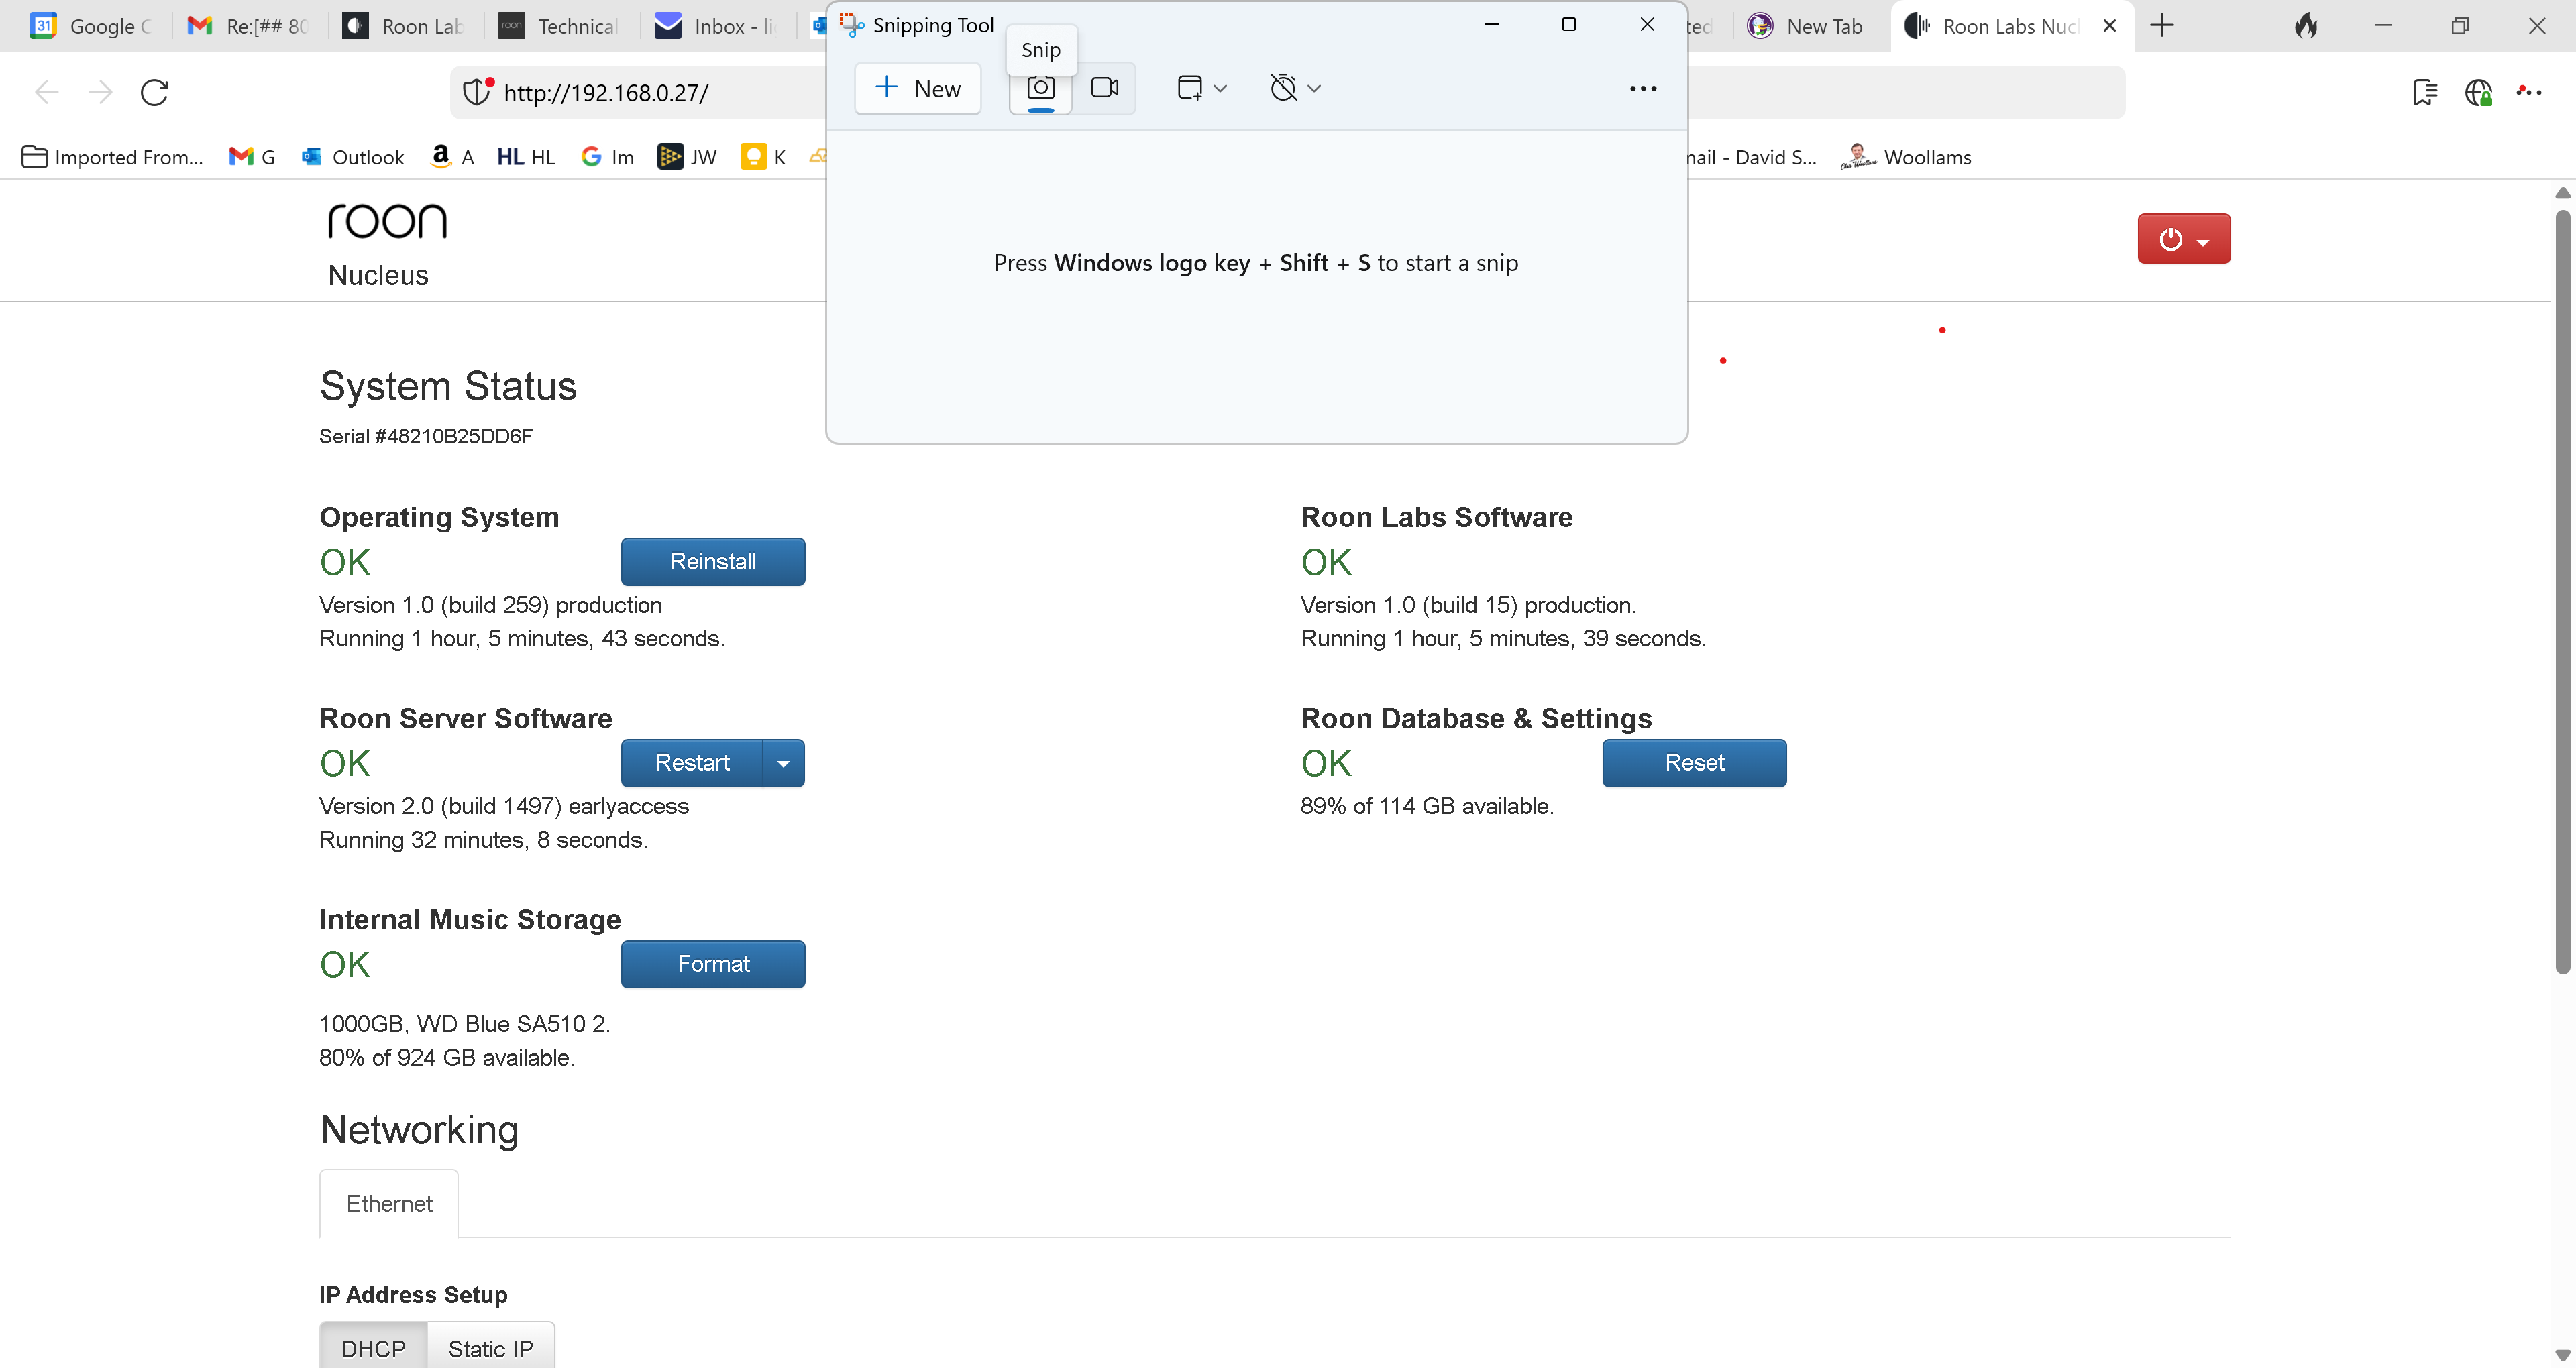Click scrollbar up arrow
This screenshot has height=1368, width=2576.
2562,193
